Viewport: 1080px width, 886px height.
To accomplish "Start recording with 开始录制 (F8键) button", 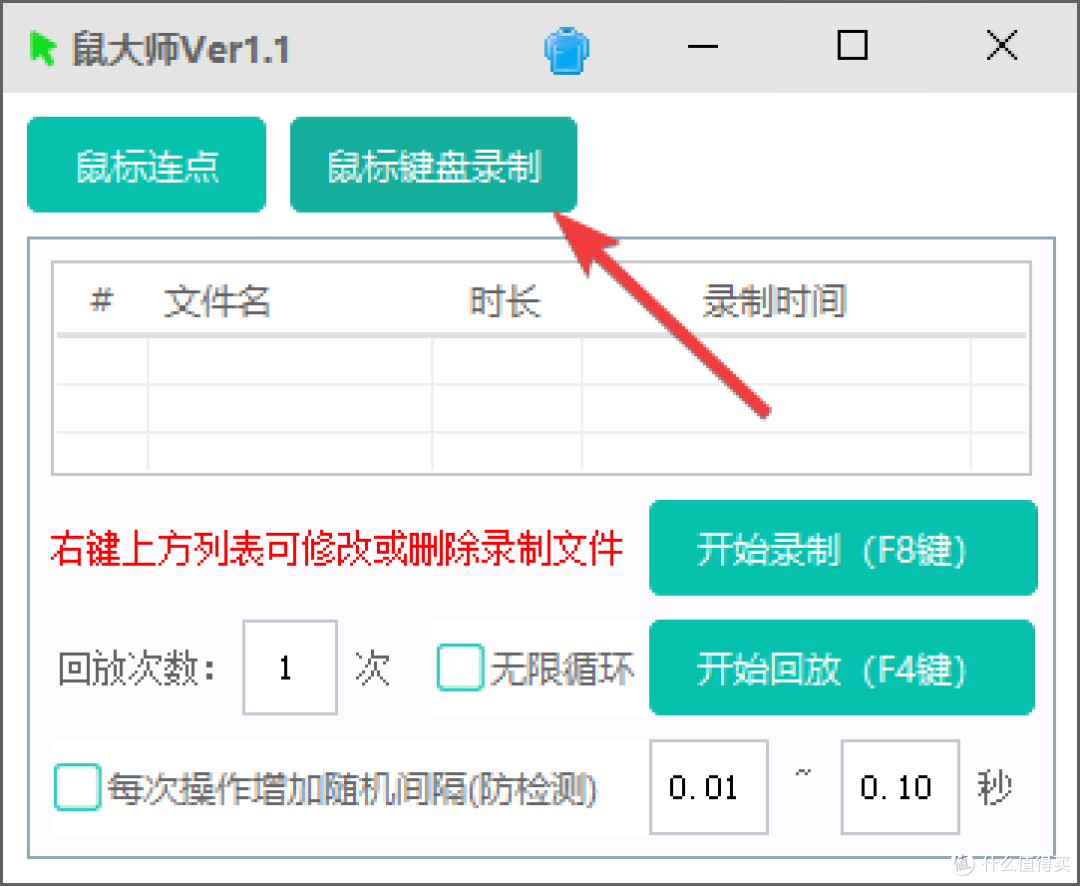I will 843,548.
